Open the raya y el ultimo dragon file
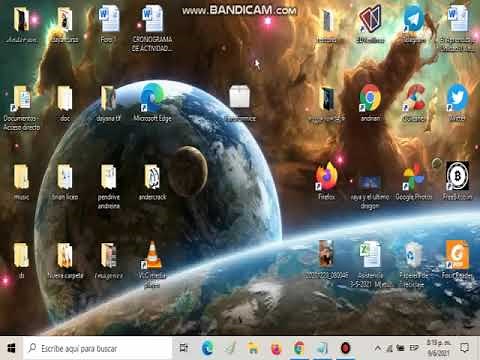The height and width of the screenshot is (360, 480). [370, 183]
